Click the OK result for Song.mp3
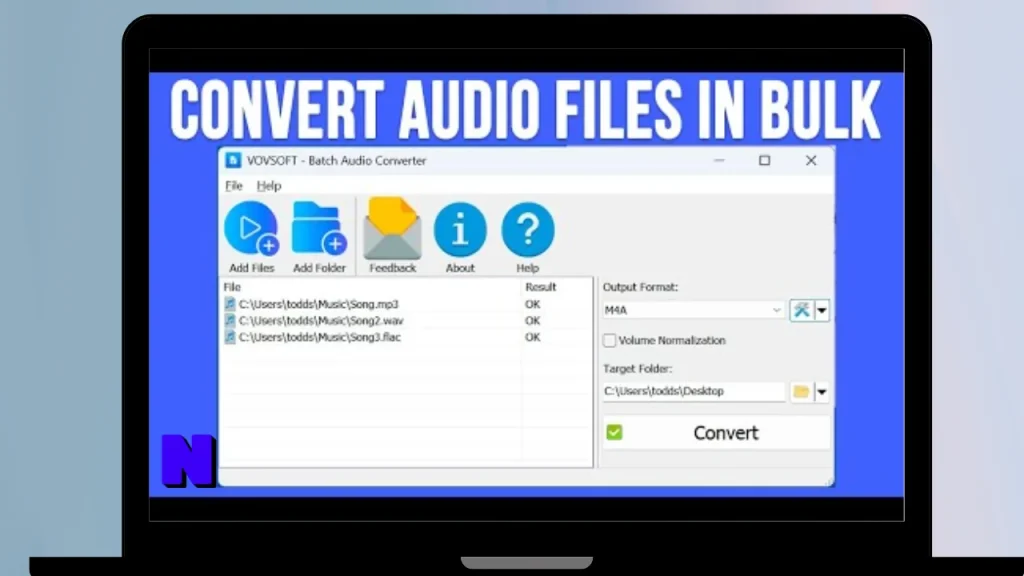Viewport: 1024px width, 576px height. pyautogui.click(x=532, y=304)
